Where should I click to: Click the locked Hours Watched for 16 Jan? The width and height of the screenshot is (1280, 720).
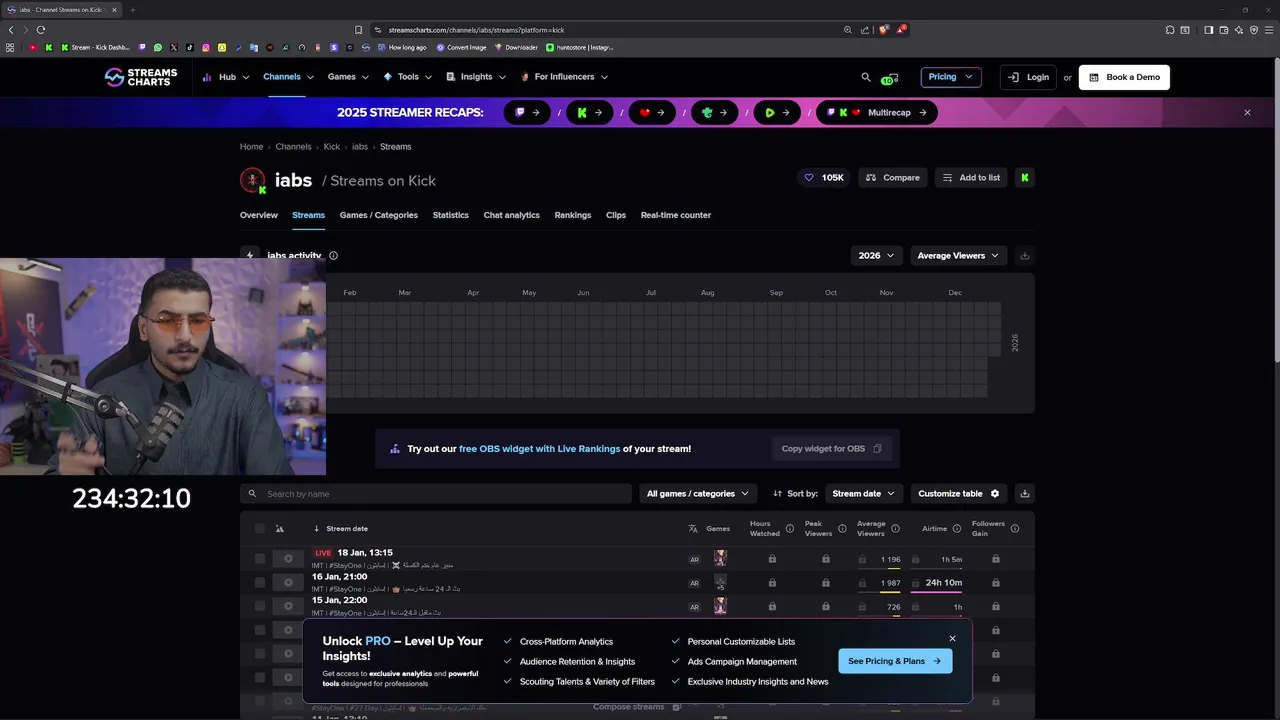(x=772, y=582)
